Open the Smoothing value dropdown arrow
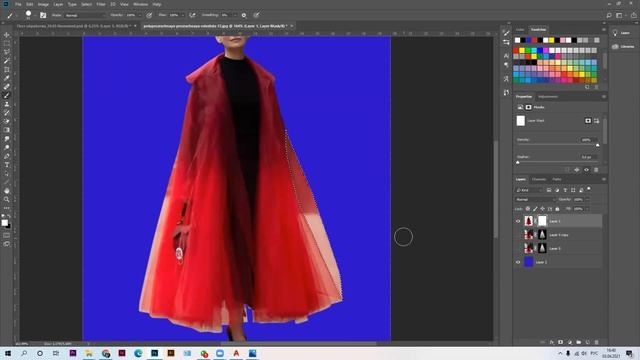This screenshot has width=640, height=360. pos(235,15)
